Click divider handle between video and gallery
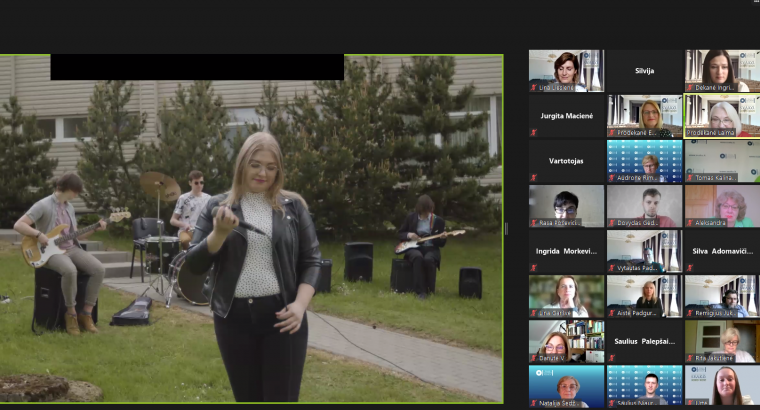 (506, 229)
